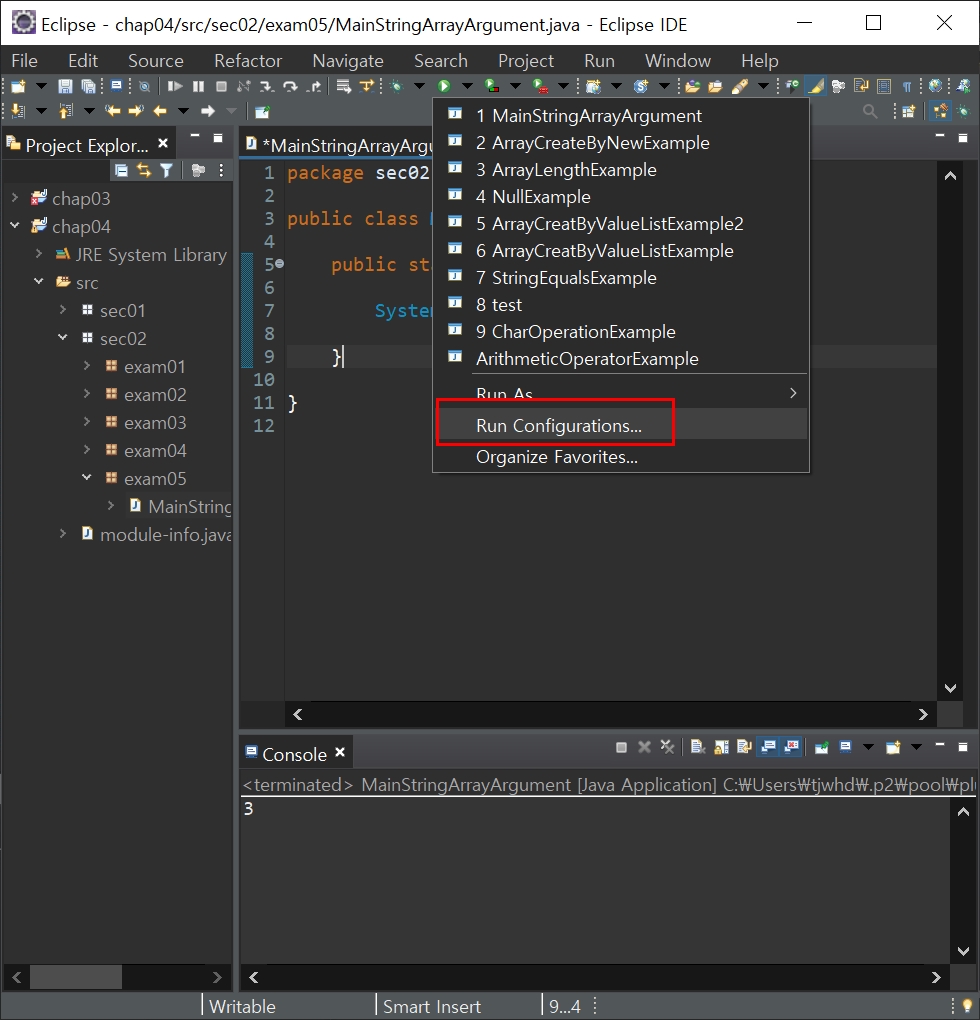980x1020 pixels.
Task: Click the Skip All Breakpoints icon
Action: pos(144,86)
